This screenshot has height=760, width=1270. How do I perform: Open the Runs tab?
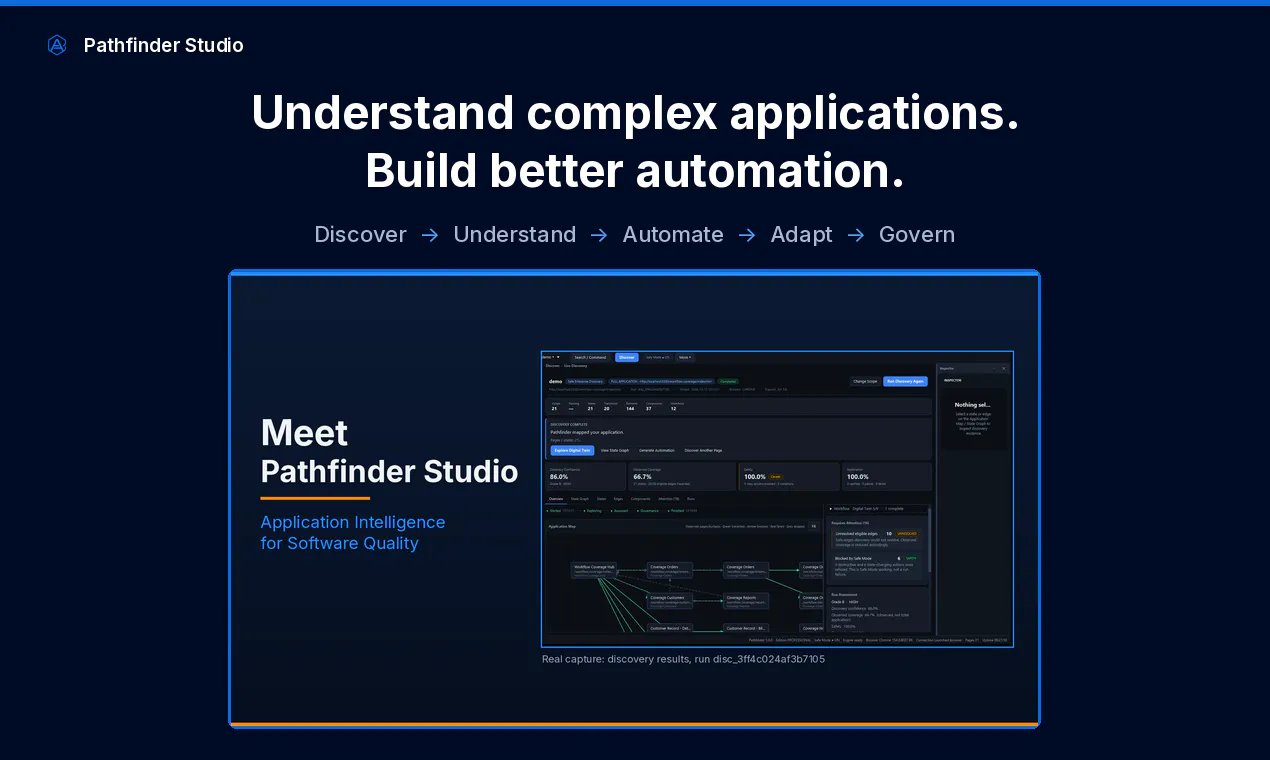pos(691,498)
